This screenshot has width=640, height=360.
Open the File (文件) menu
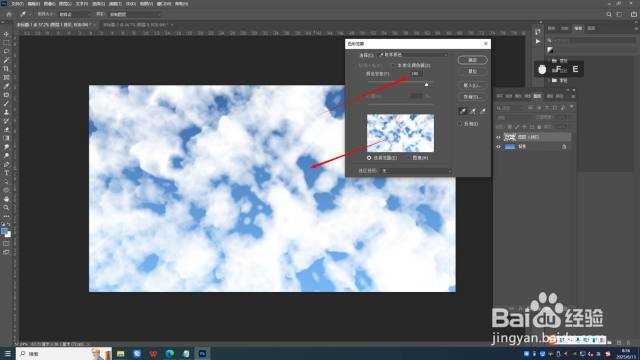click(x=18, y=4)
